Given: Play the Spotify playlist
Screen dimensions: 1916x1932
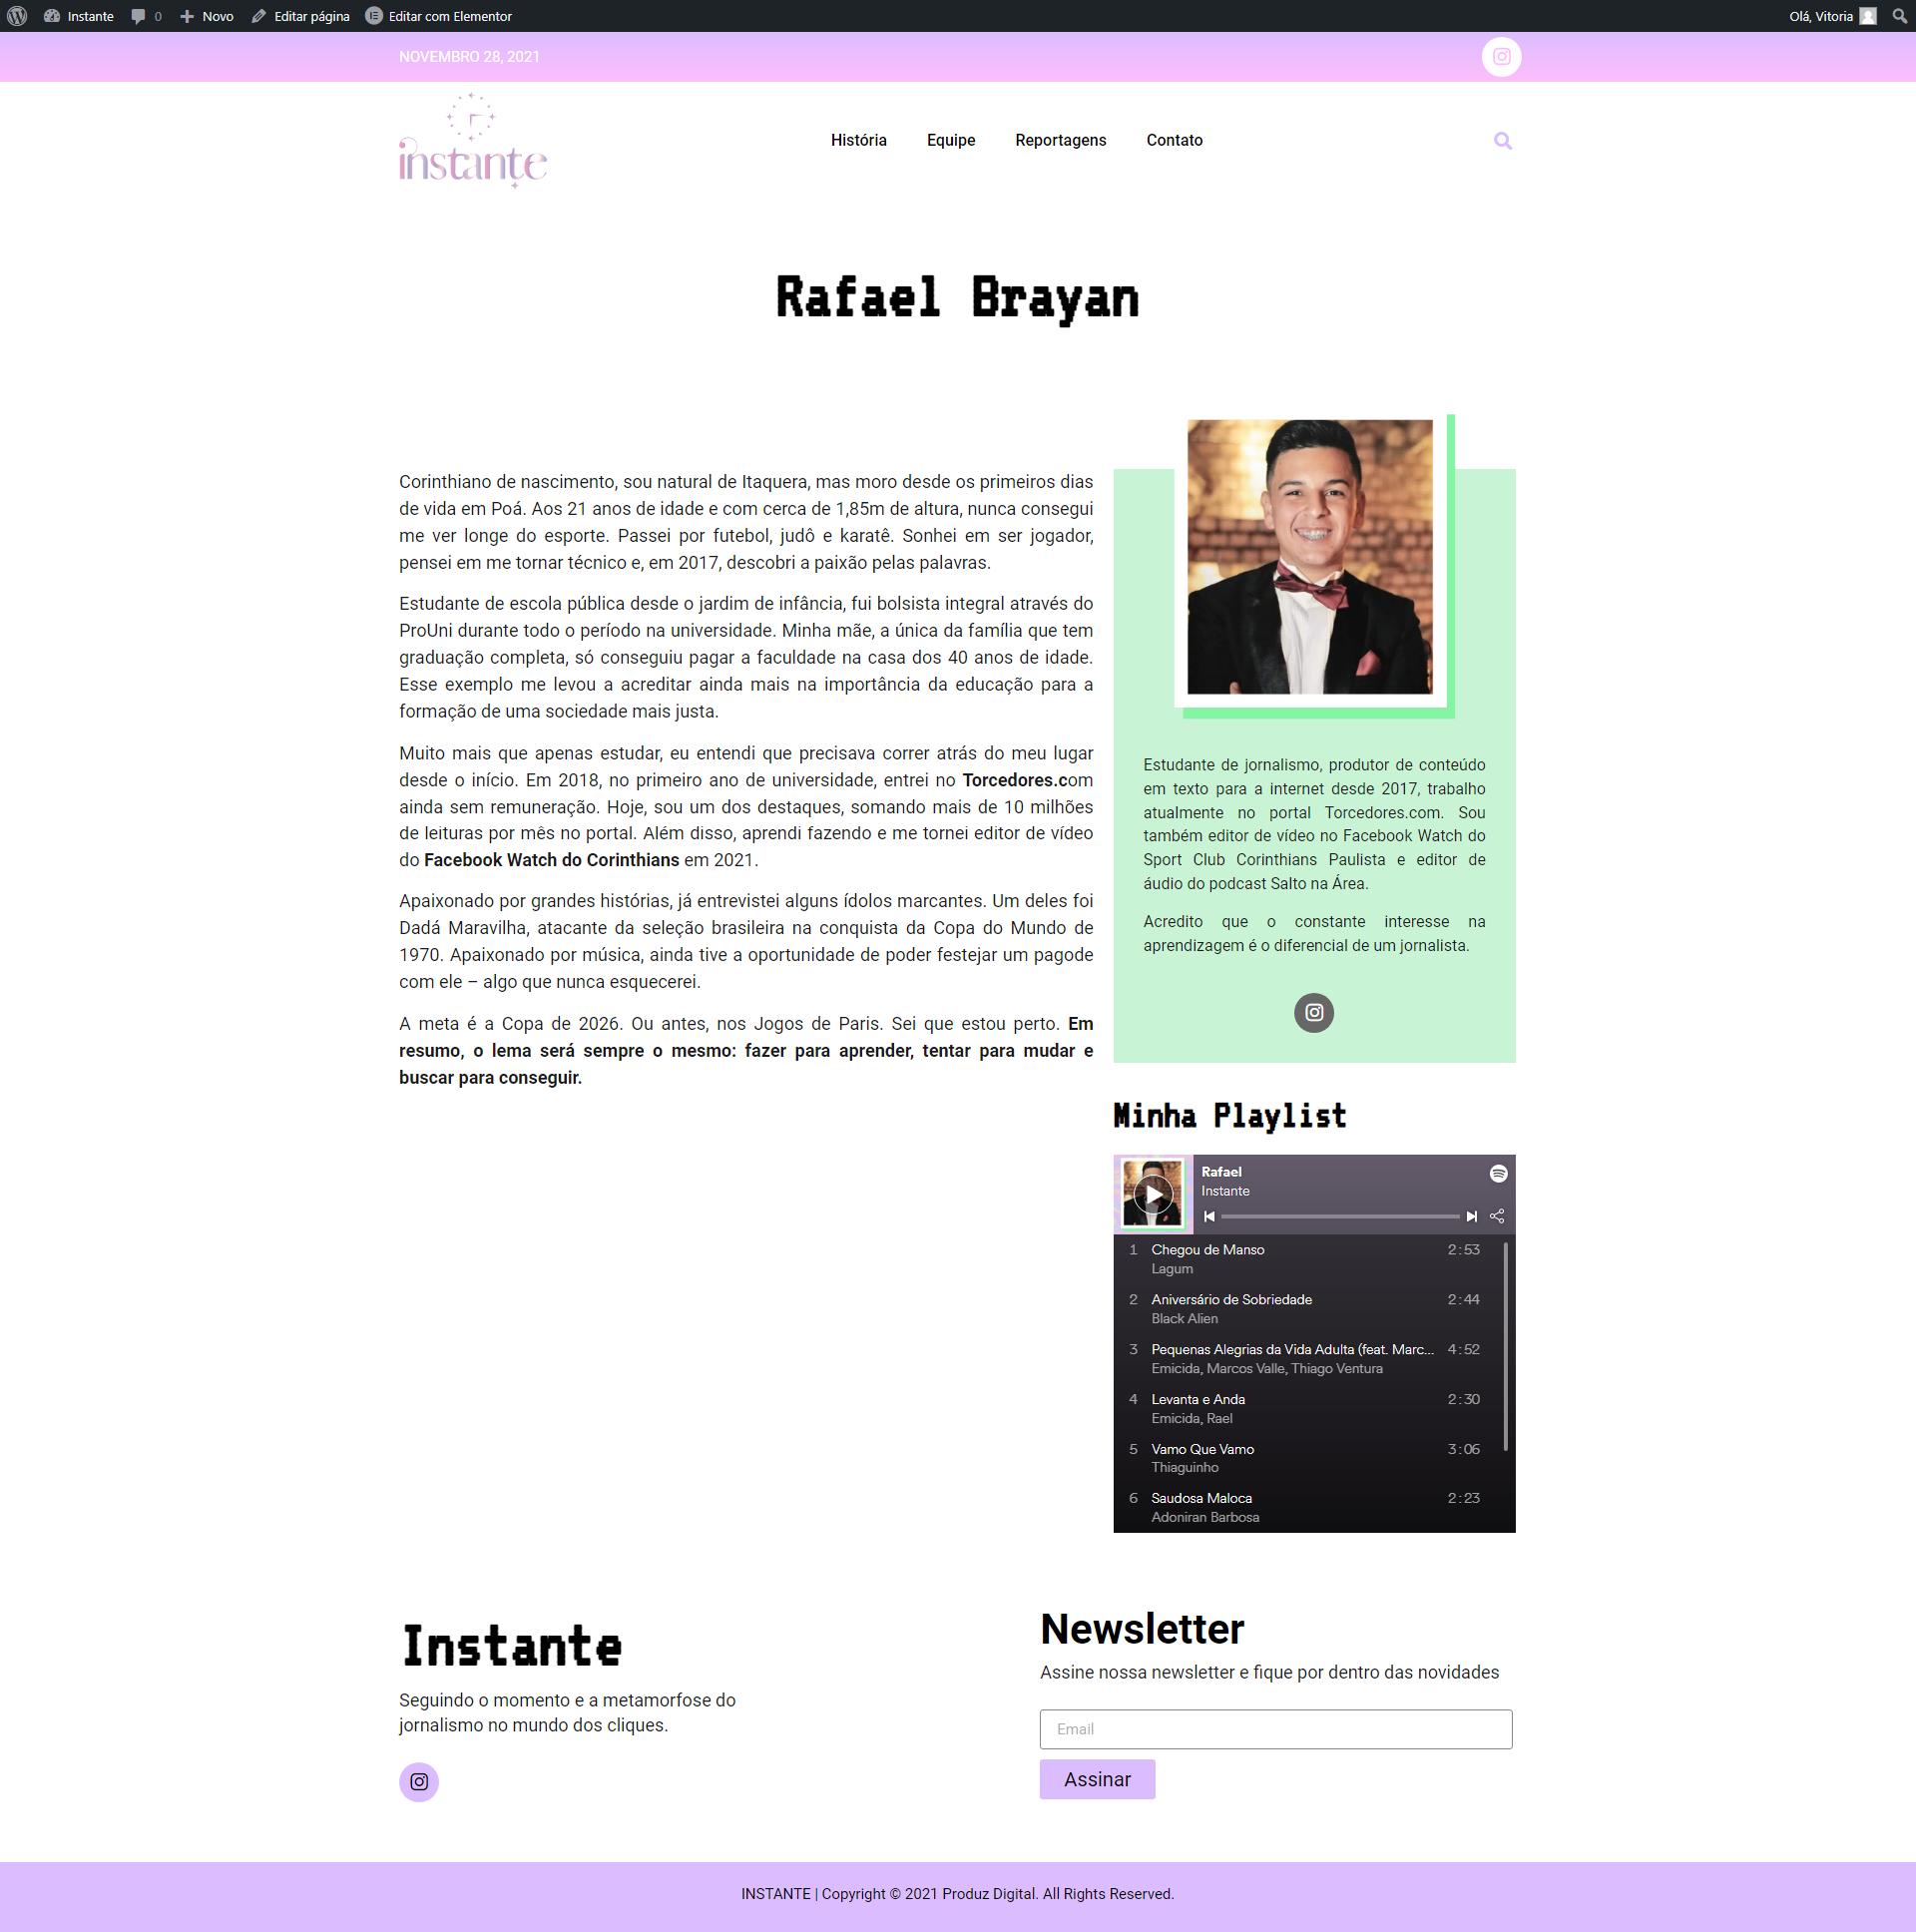Looking at the screenshot, I should 1153,1194.
